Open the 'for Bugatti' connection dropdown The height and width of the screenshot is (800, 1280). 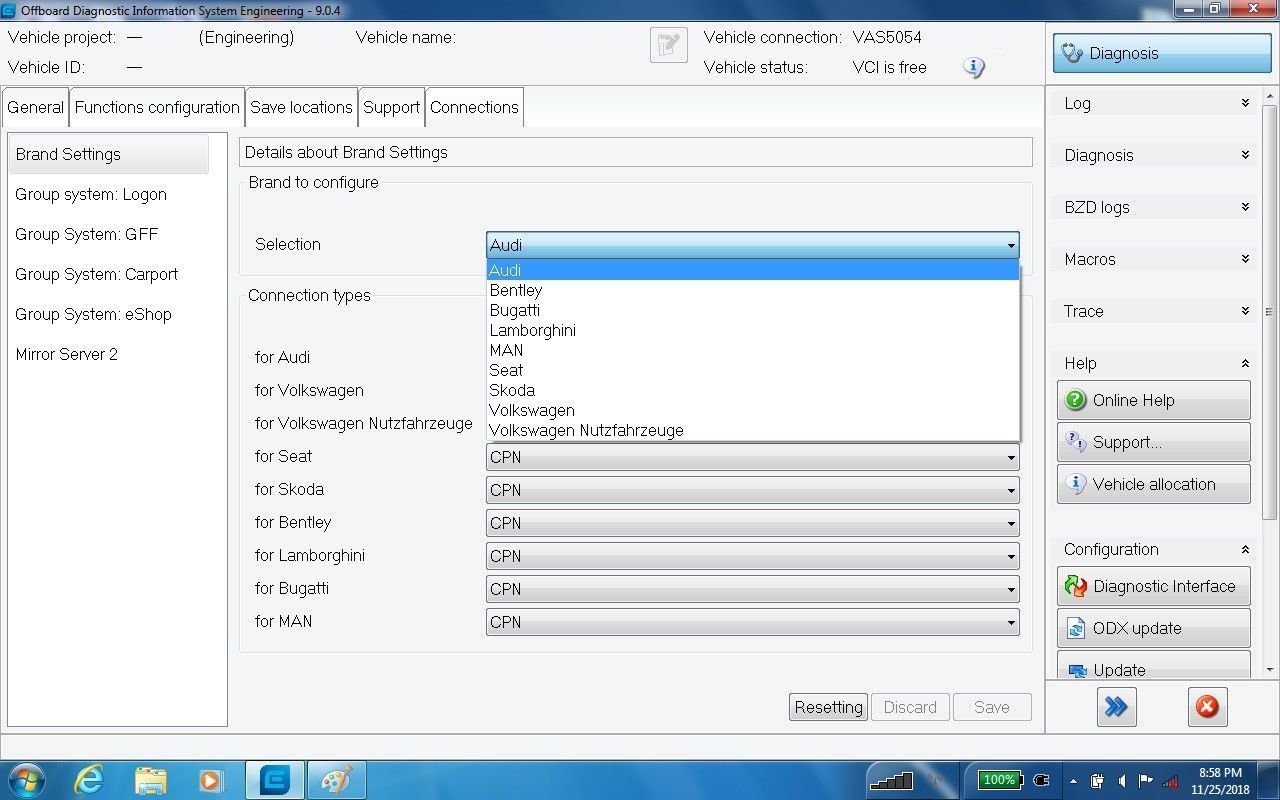[x=752, y=589]
